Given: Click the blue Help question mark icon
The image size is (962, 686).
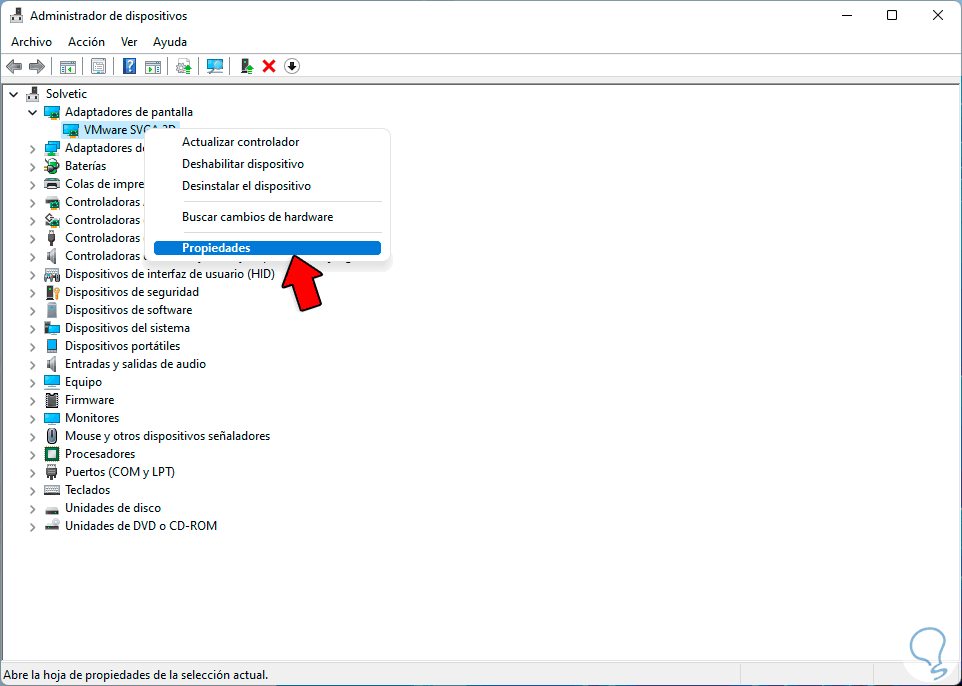Looking at the screenshot, I should point(129,66).
